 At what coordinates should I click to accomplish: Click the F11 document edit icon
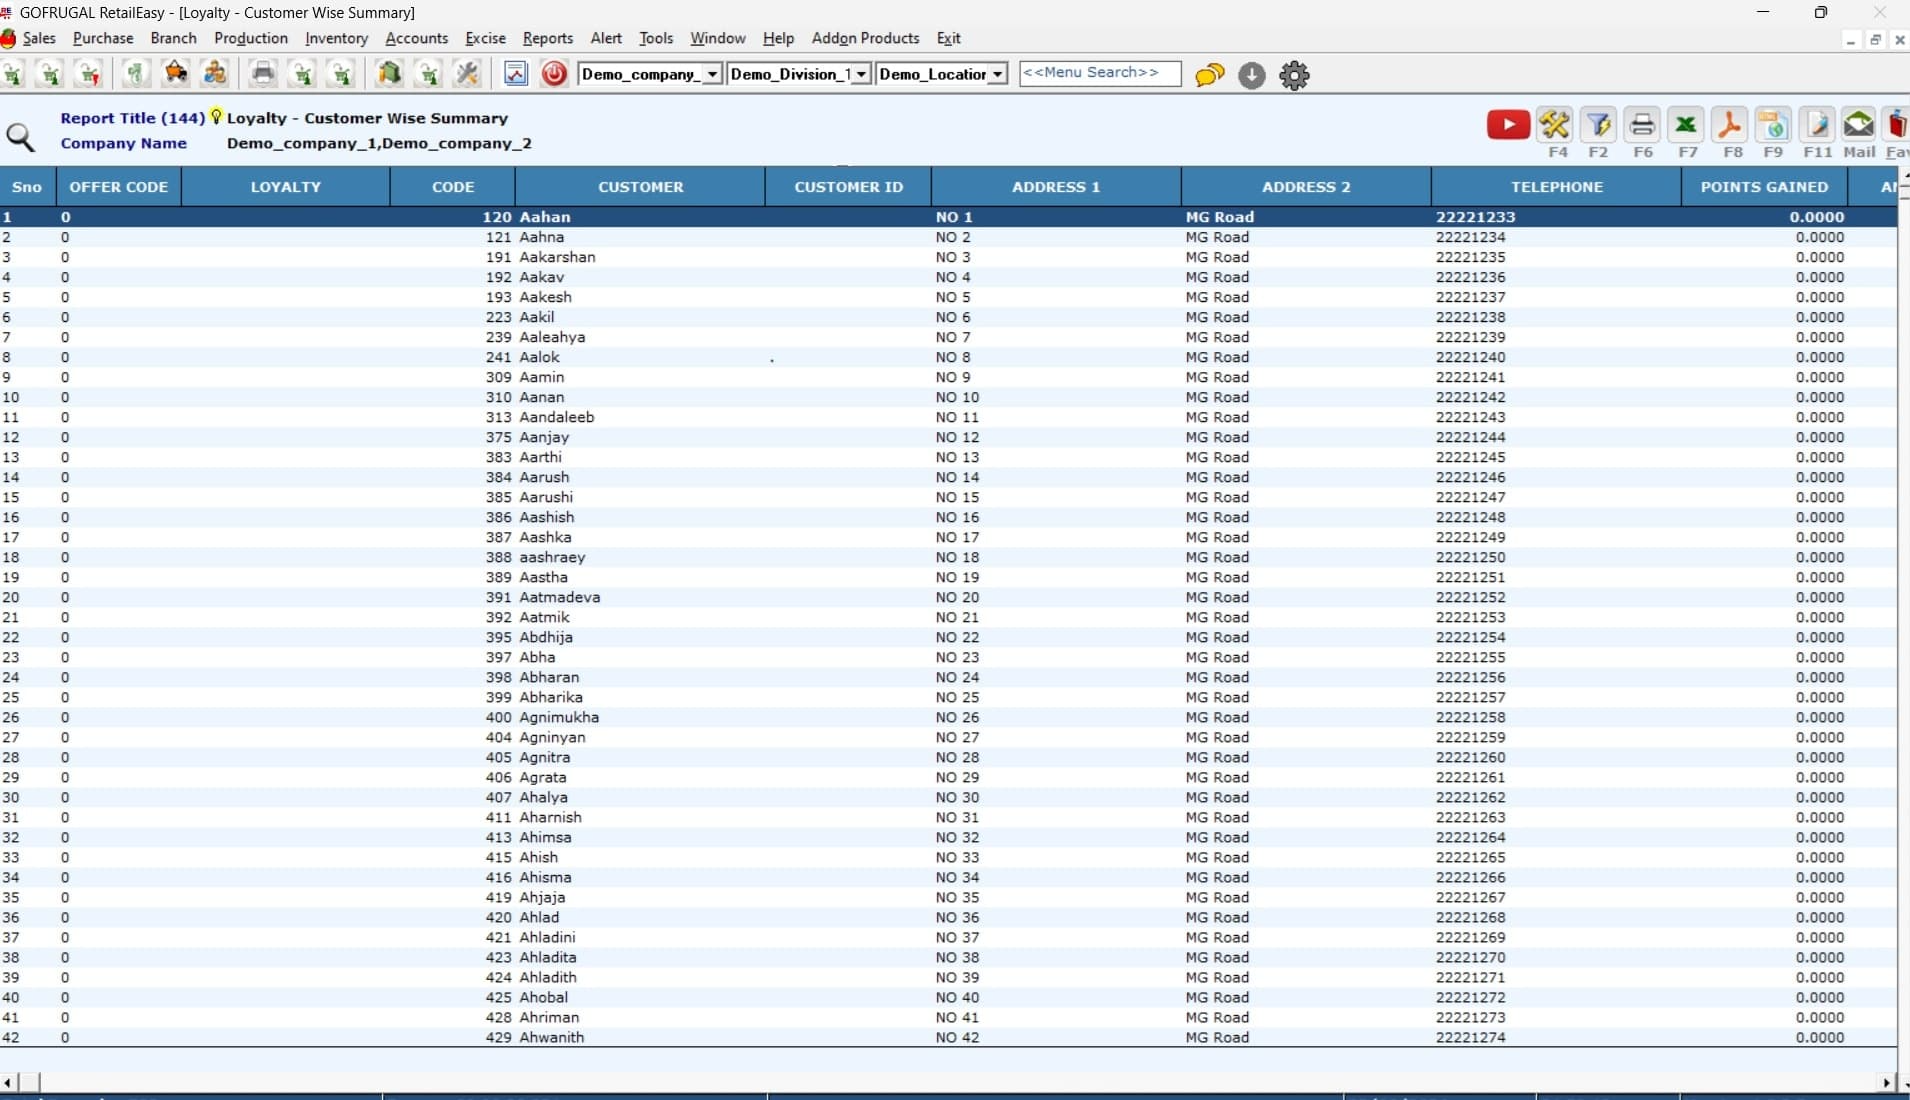pos(1817,125)
